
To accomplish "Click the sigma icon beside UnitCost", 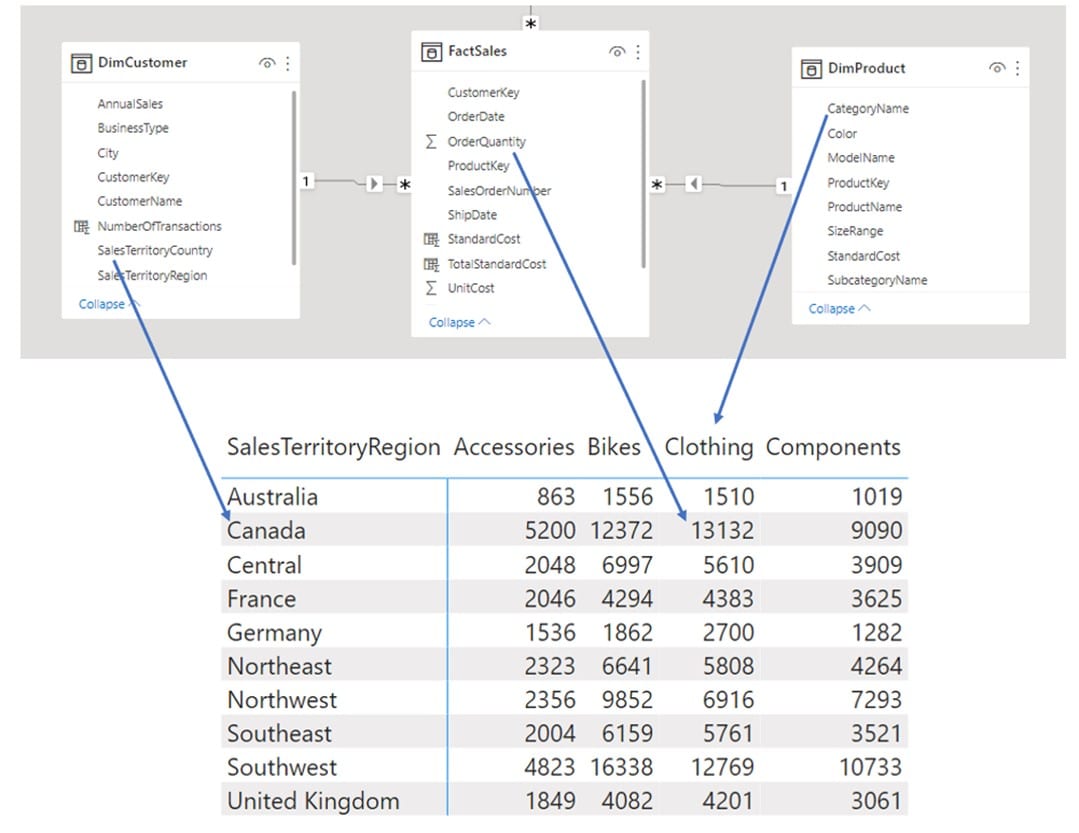I will 431,288.
